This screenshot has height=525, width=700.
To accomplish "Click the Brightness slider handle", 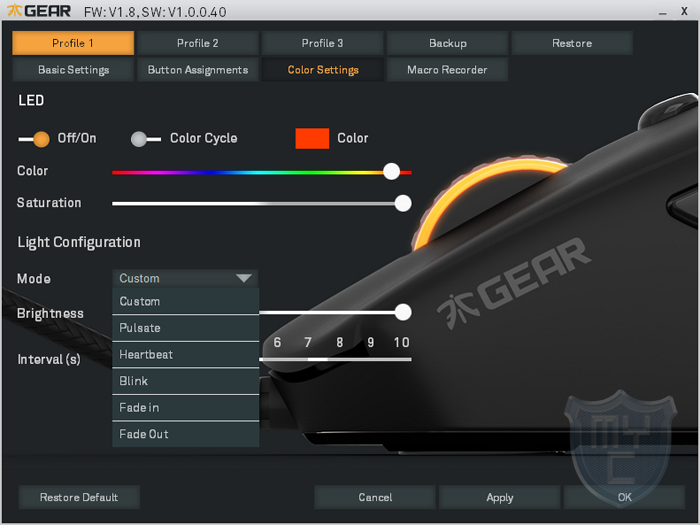I will (x=403, y=312).
